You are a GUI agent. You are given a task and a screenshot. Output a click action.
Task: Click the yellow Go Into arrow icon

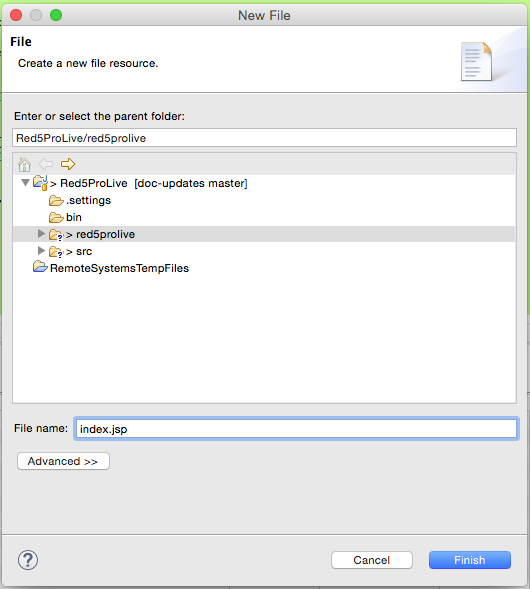[x=68, y=164]
